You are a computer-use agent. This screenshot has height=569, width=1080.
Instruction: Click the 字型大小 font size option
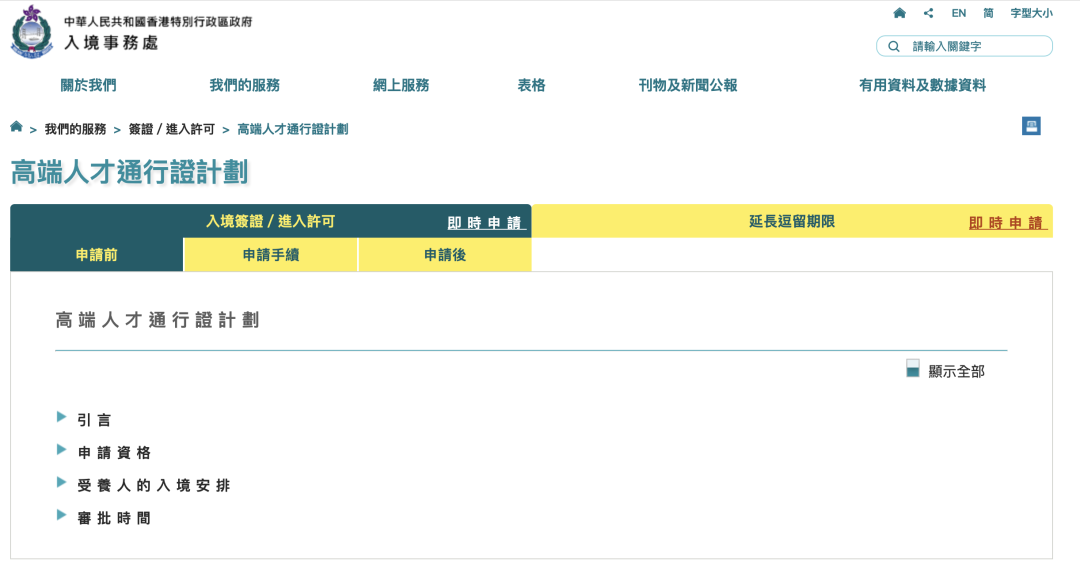pyautogui.click(x=1031, y=13)
